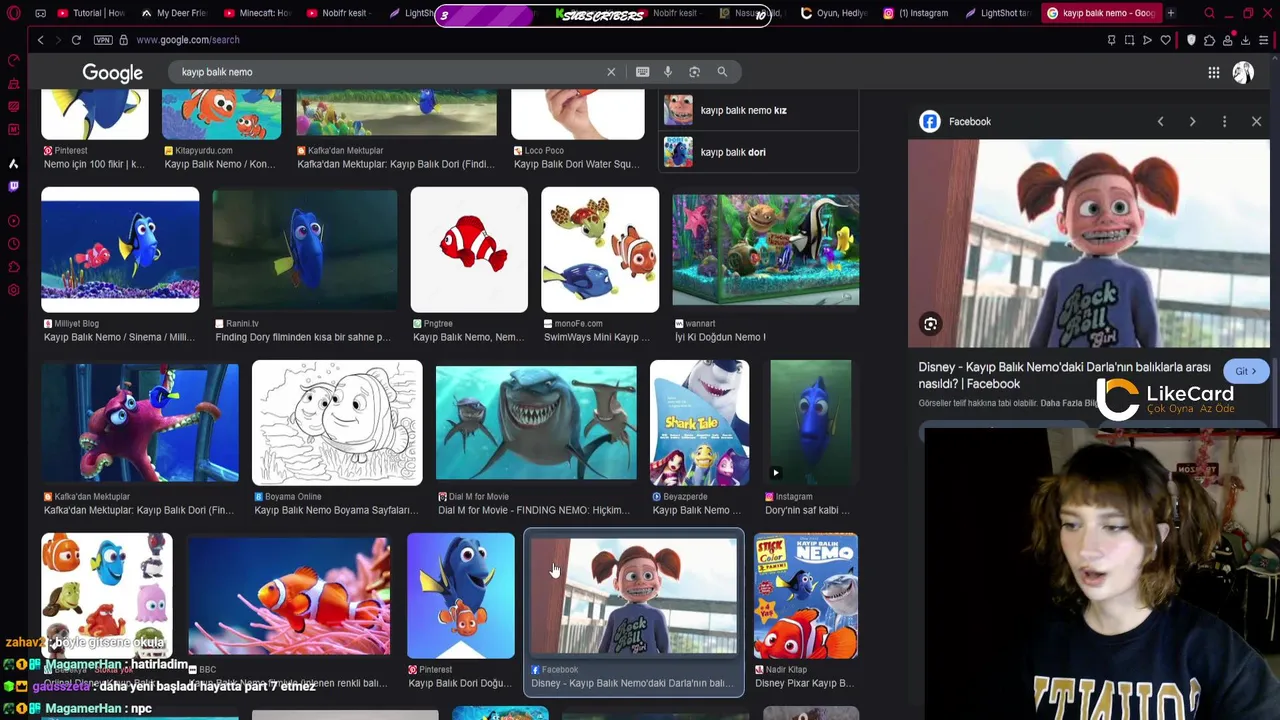The image size is (1280, 720).
Task: Open the 'Nadir Kitap' Disney Pixar book thumbnail
Action: click(805, 596)
